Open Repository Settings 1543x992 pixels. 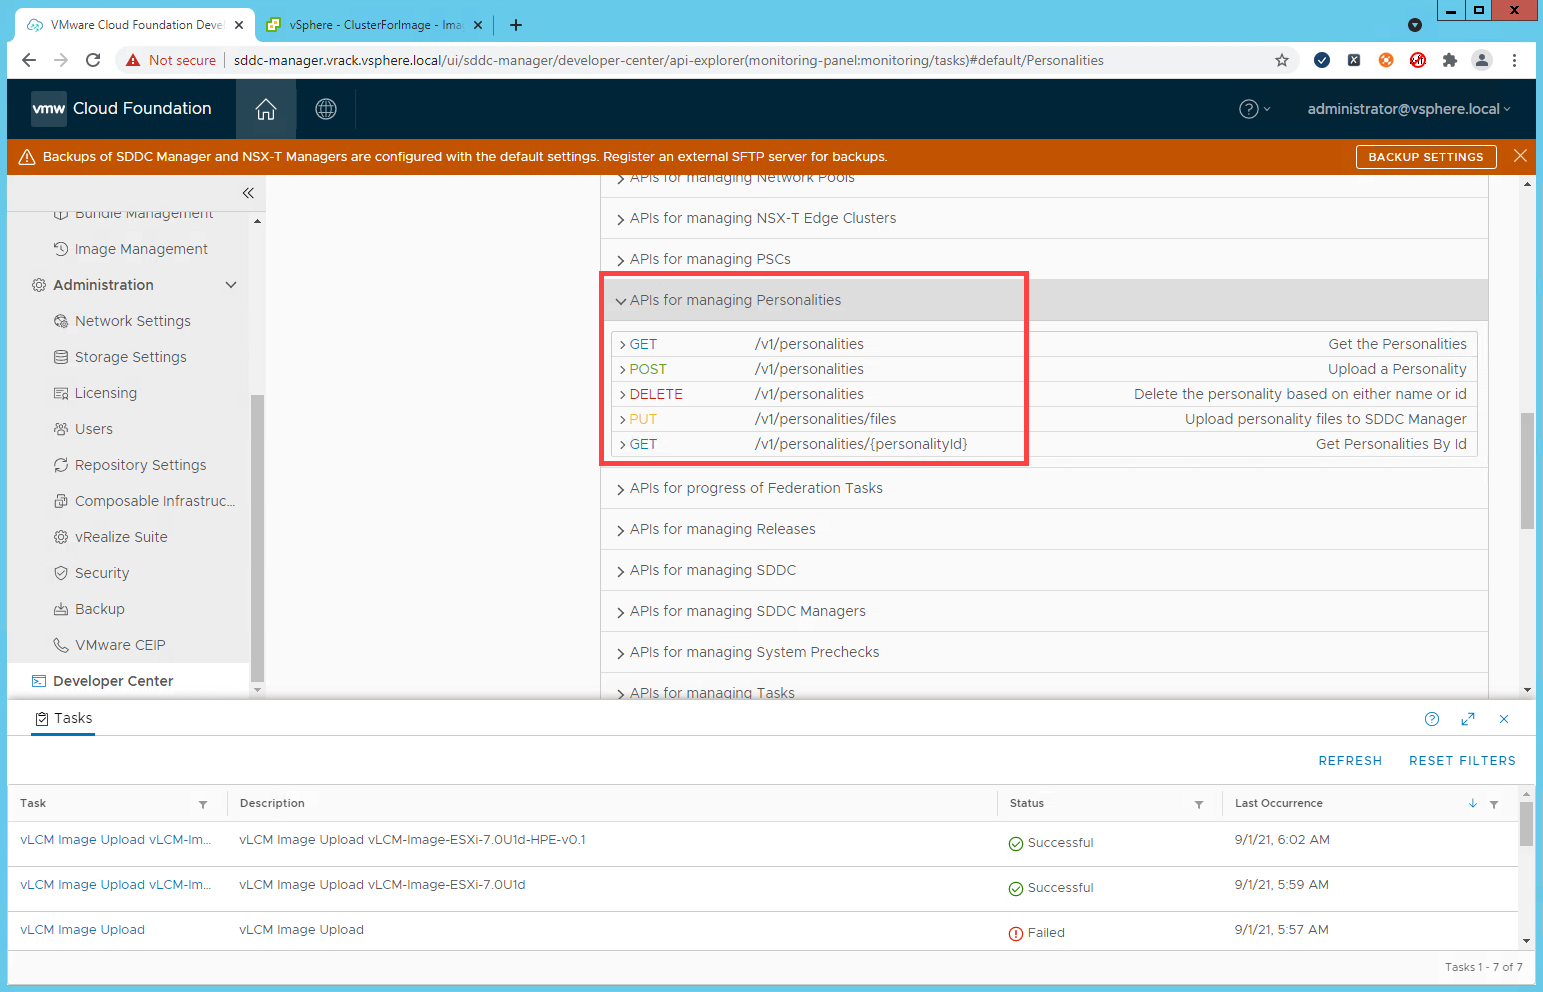[x=140, y=465]
